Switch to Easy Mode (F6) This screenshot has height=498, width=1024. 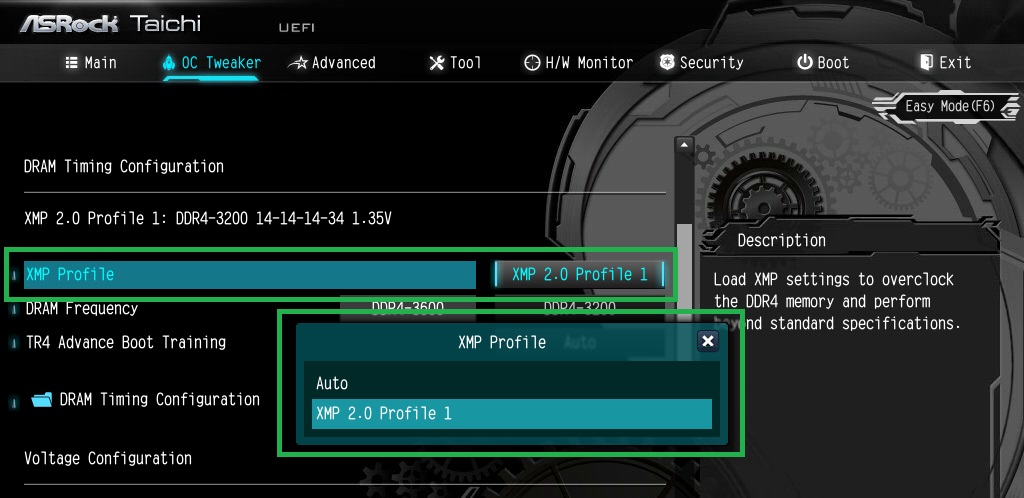coord(950,106)
